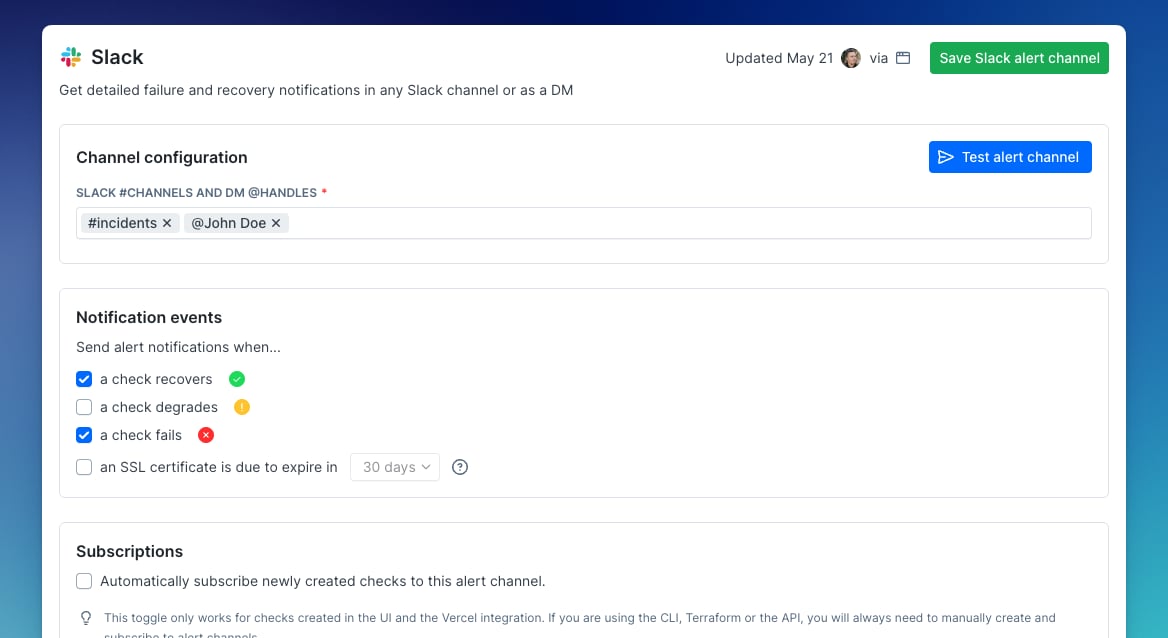Click the 'a check fails' label text

(x=141, y=435)
